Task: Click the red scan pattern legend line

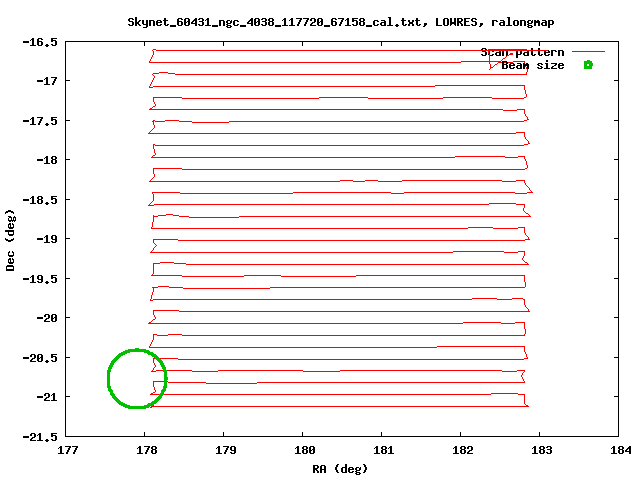Action: click(588, 52)
